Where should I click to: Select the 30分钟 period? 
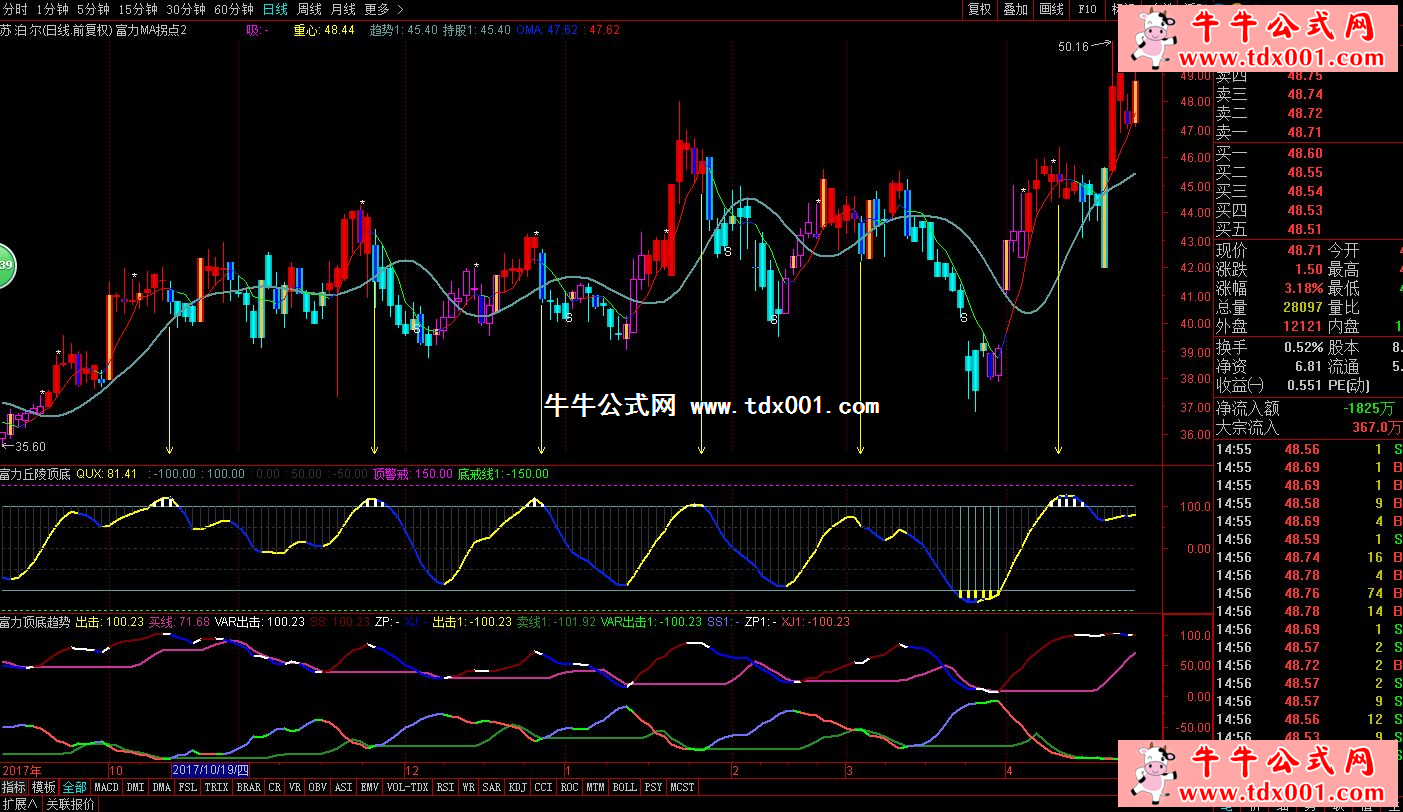tap(186, 9)
